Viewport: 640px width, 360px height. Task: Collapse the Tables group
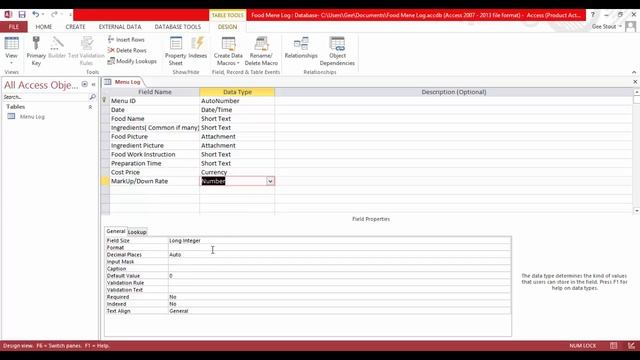point(90,107)
